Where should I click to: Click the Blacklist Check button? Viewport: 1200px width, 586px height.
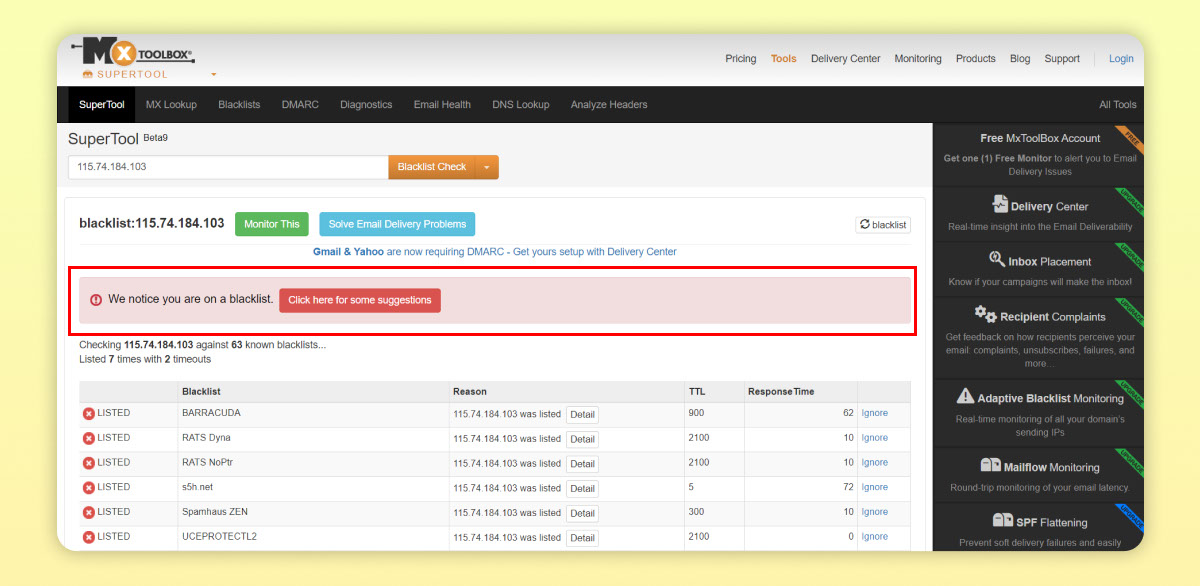[432, 167]
